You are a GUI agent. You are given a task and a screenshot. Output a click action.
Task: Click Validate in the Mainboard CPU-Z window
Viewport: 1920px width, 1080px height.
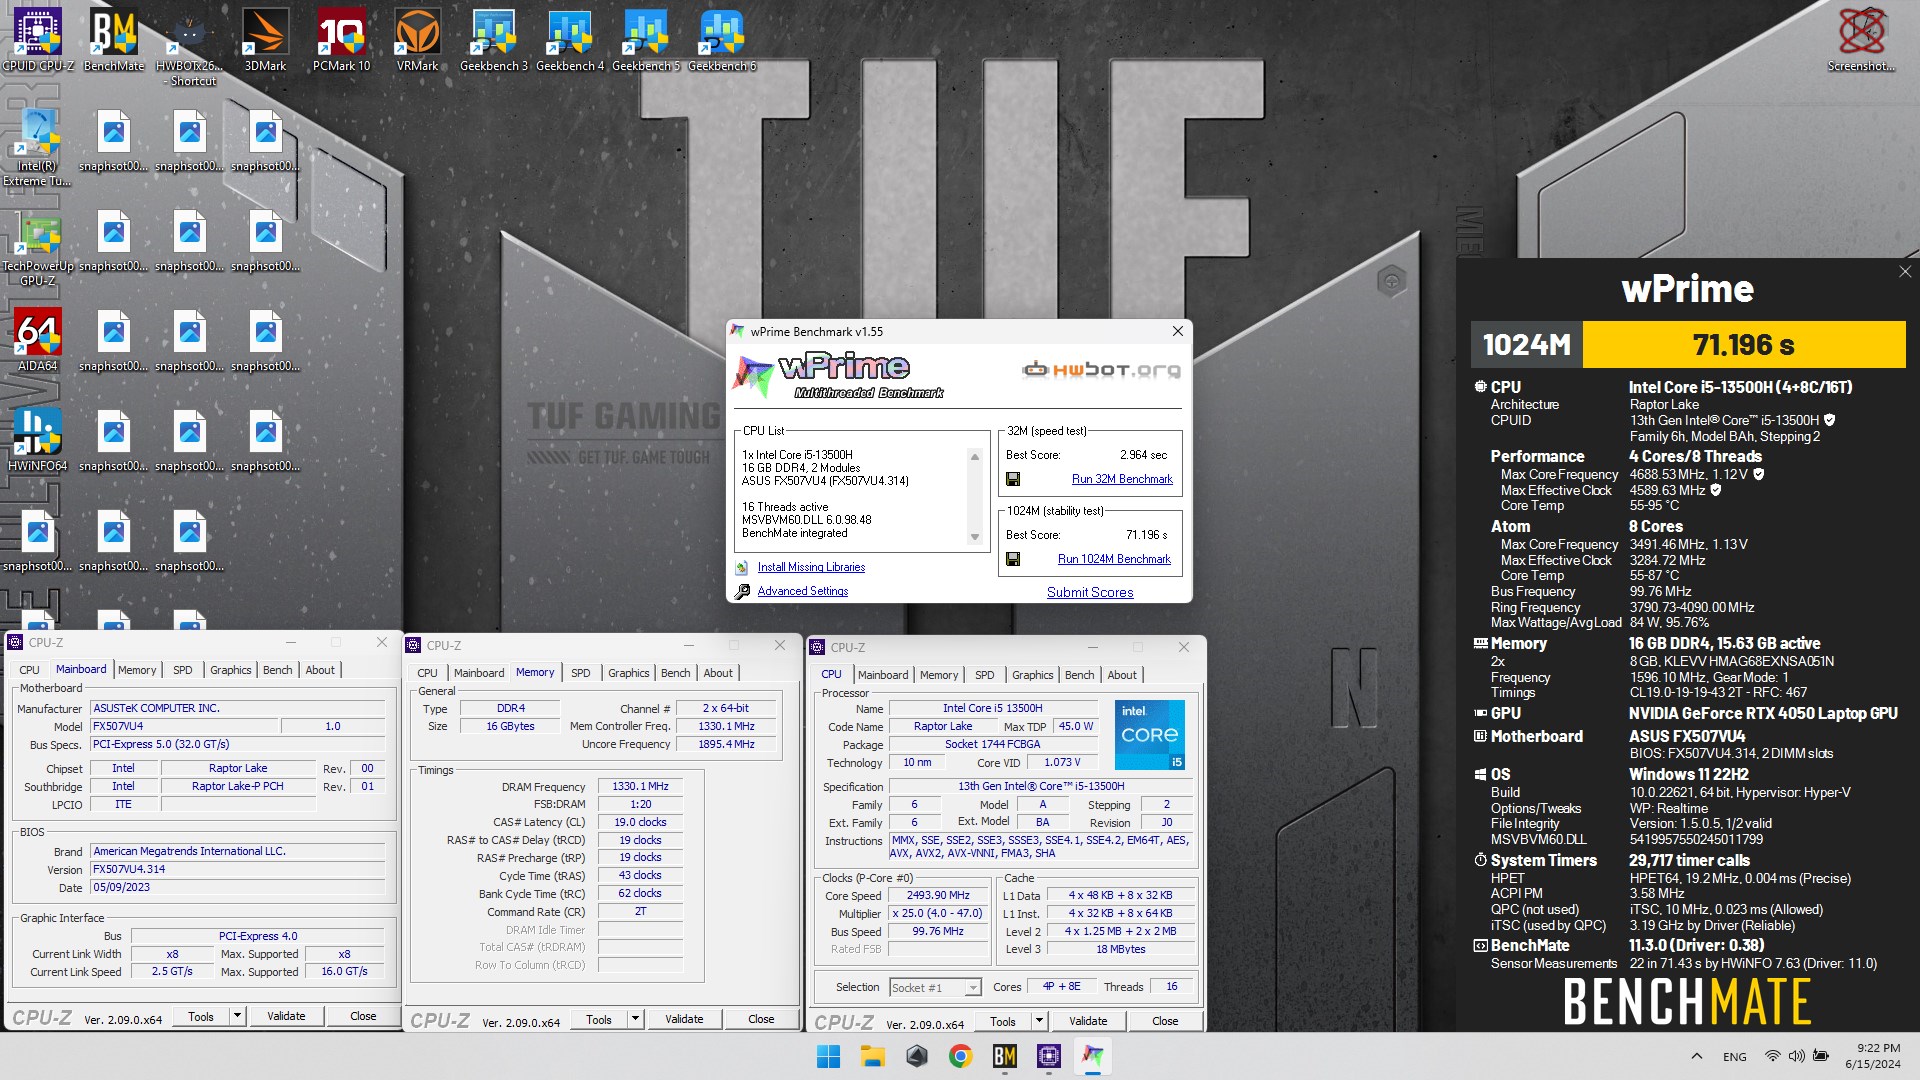pyautogui.click(x=286, y=1016)
